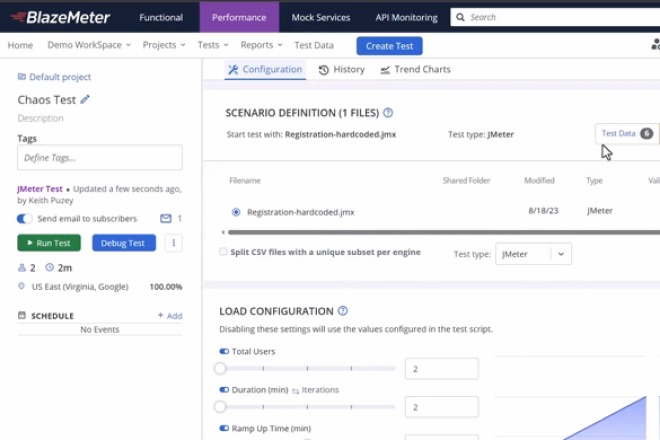Click the green Run Test button
660x440 pixels.
(49, 243)
